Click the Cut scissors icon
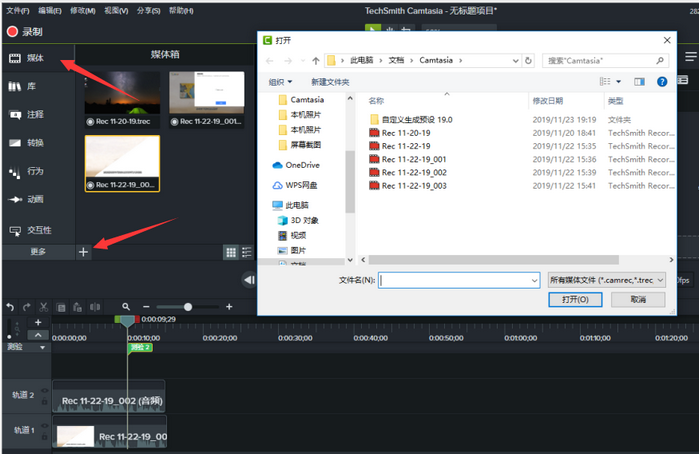699x454 pixels. click(43, 307)
